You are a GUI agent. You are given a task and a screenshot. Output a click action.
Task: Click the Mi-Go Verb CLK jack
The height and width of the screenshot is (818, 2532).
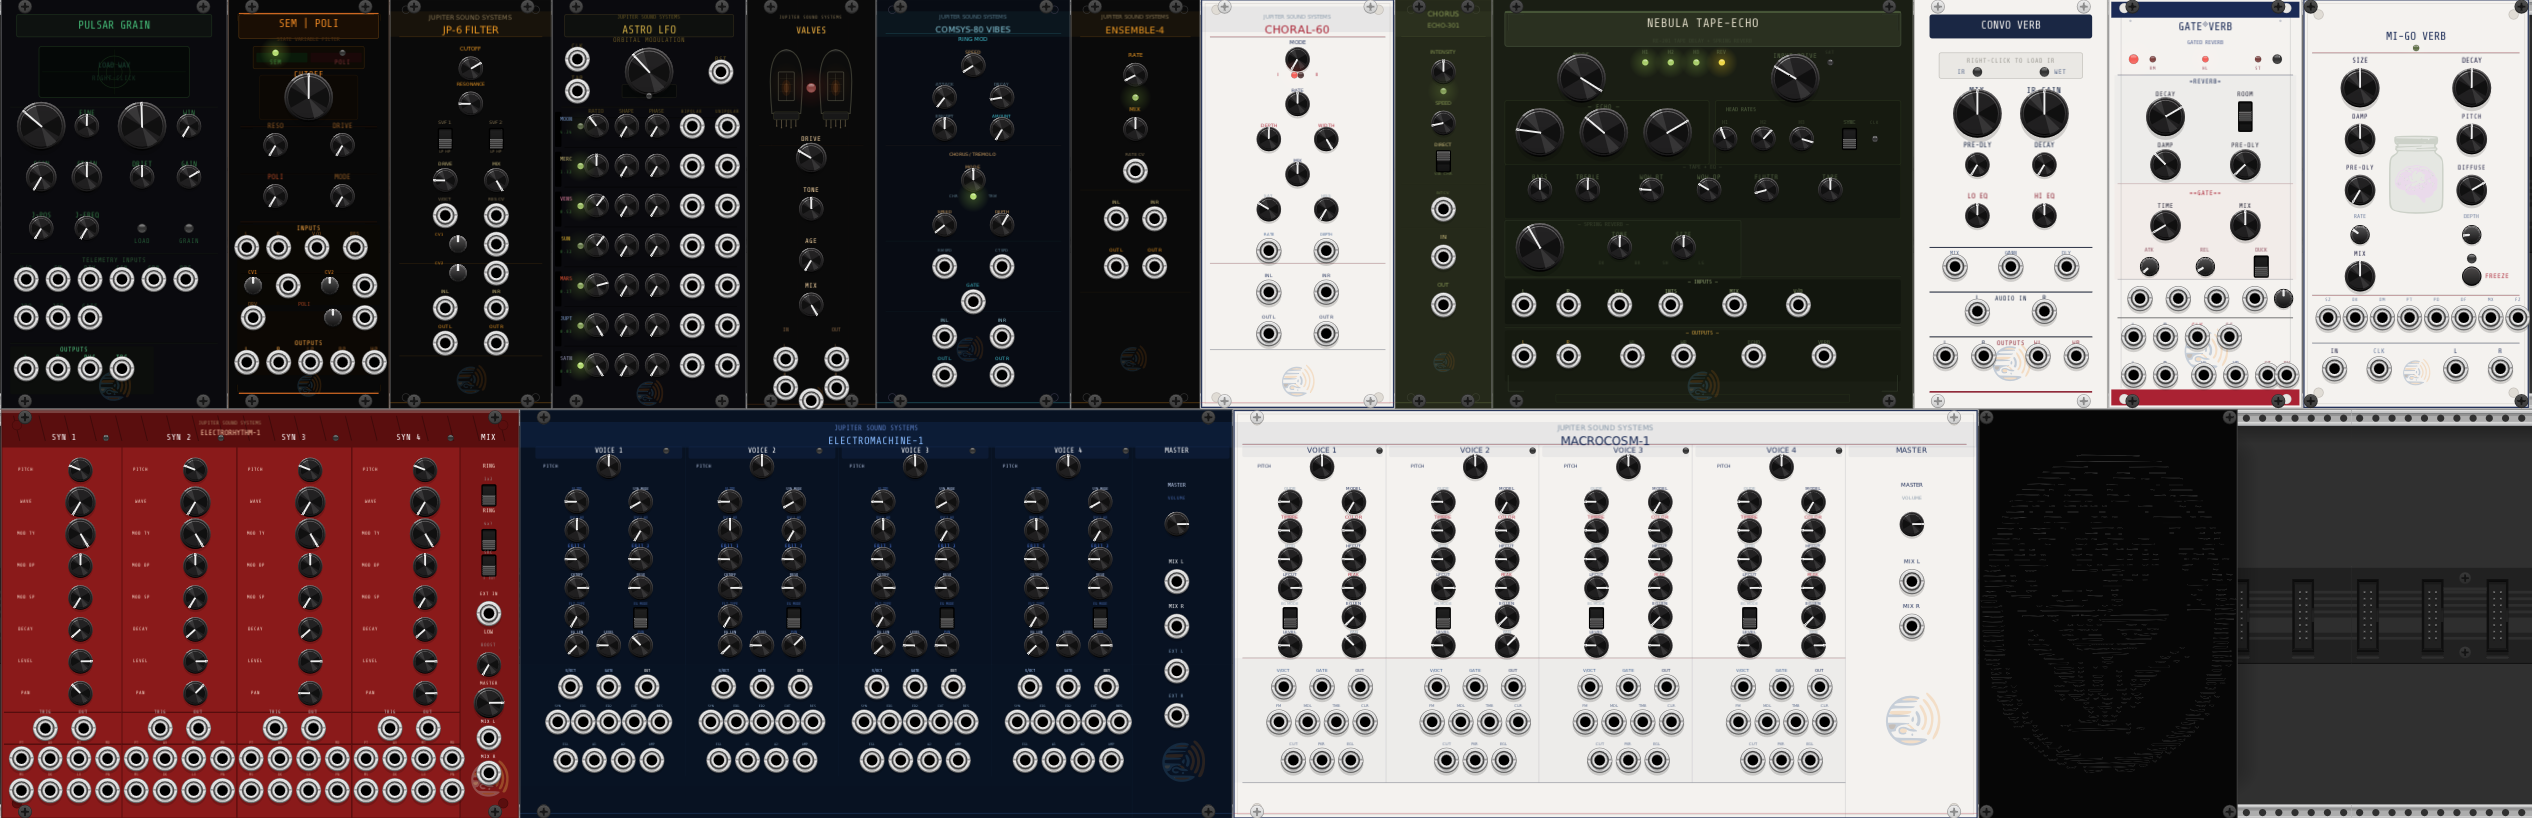(2379, 369)
